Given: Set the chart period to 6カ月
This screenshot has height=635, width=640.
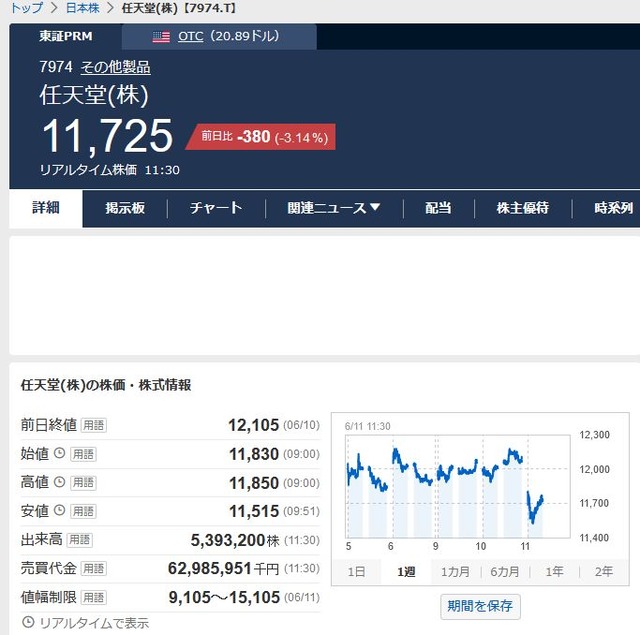Looking at the screenshot, I should point(505,572).
